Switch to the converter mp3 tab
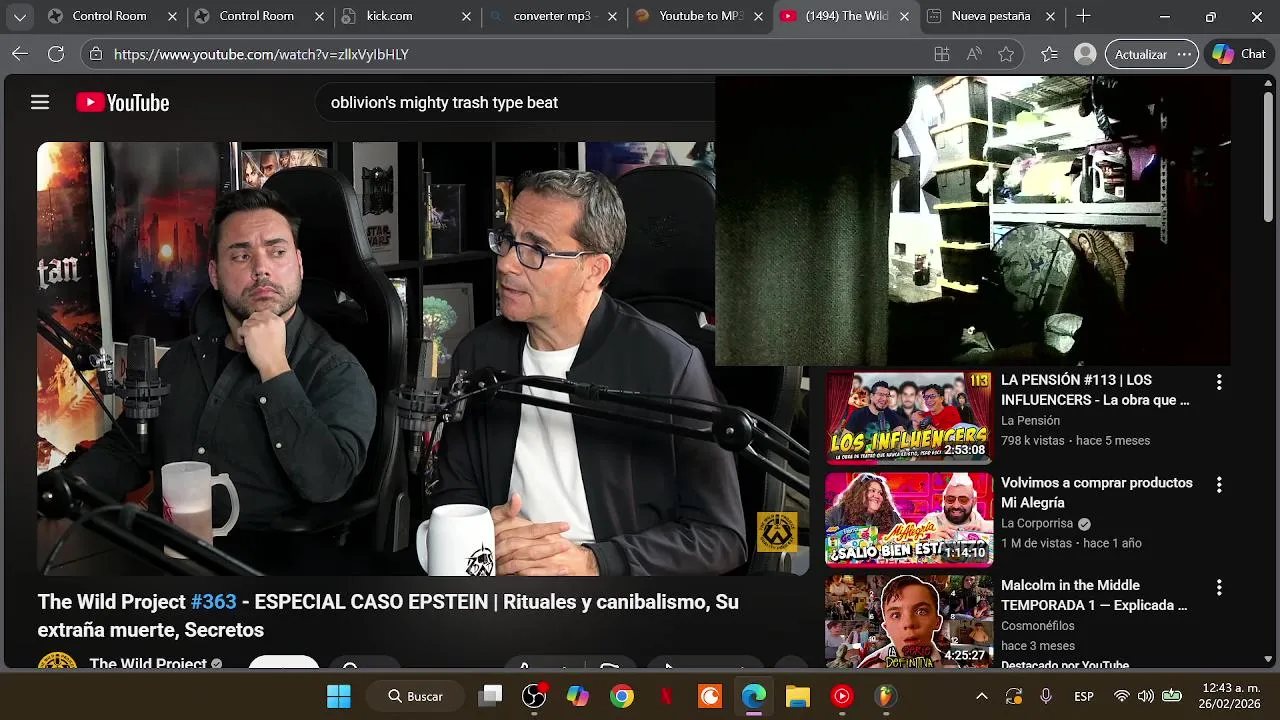The image size is (1280, 720). click(x=554, y=16)
